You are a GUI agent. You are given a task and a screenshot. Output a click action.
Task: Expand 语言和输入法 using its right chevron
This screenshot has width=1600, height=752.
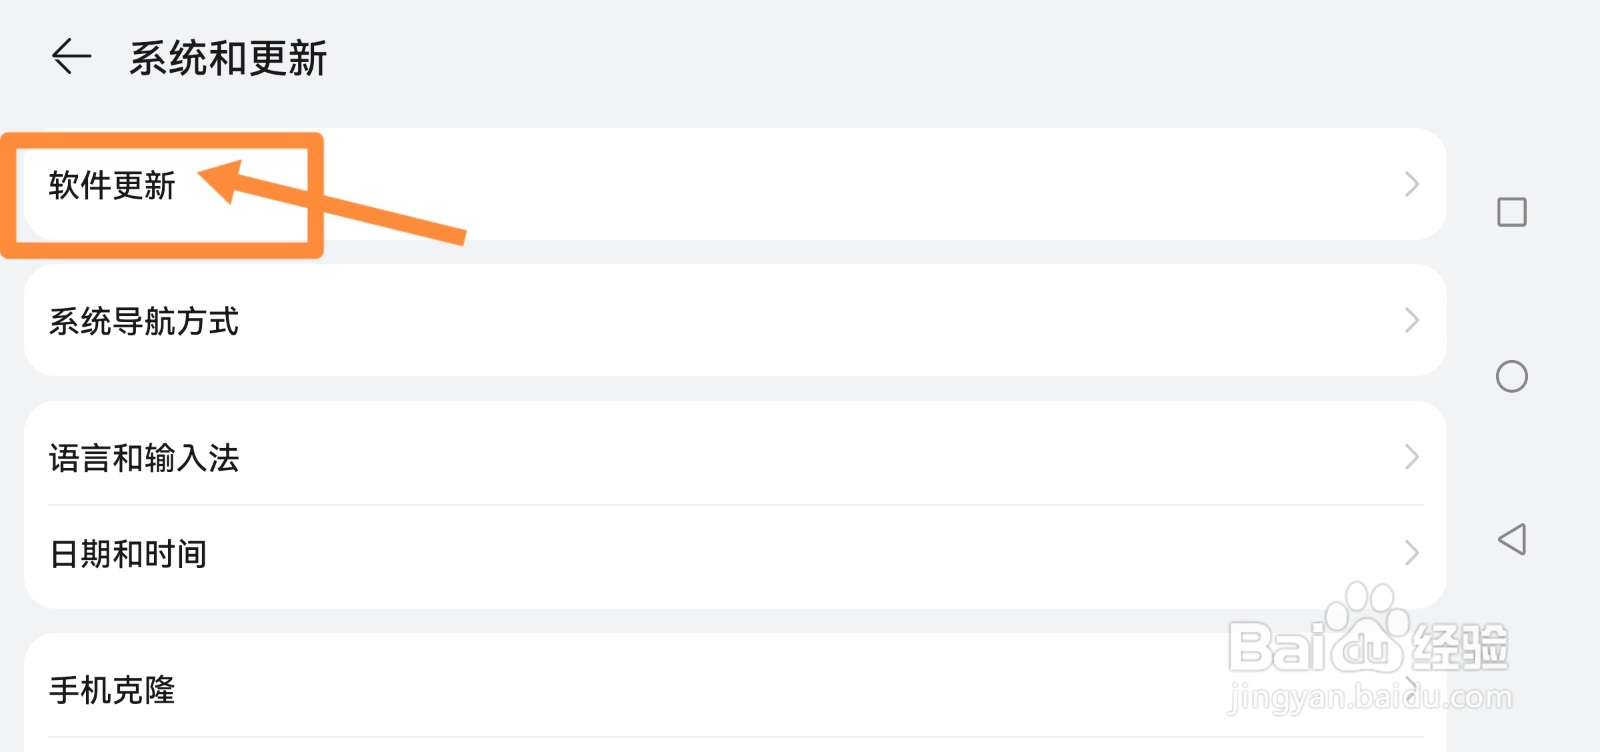coord(1411,457)
